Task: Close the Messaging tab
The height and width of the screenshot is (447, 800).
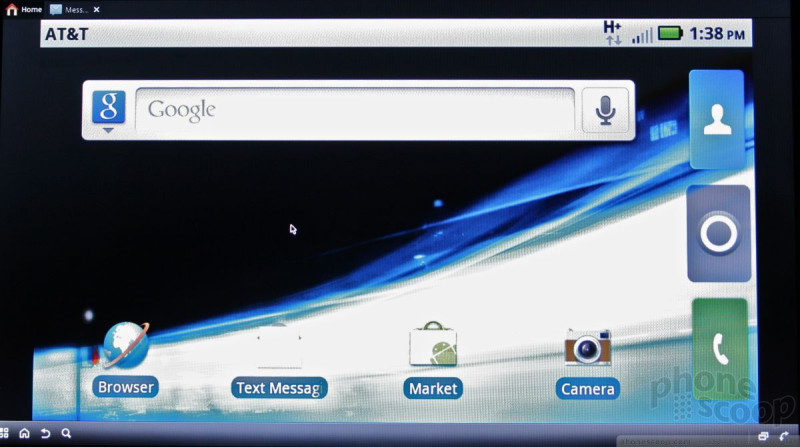Action: [96, 9]
